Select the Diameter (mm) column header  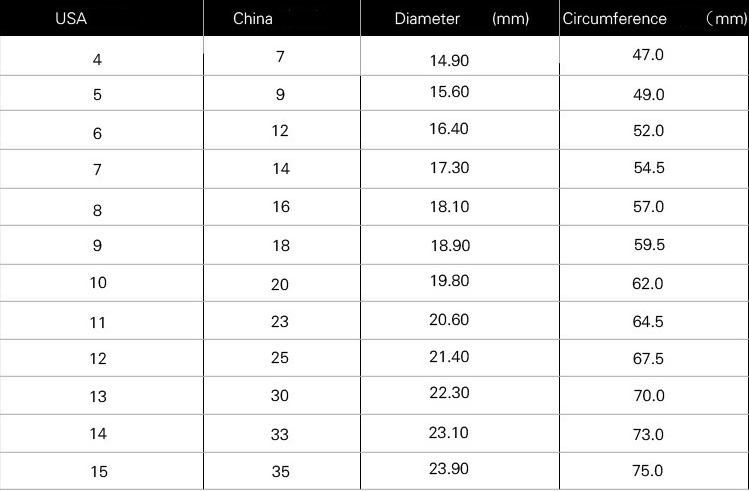(x=460, y=19)
